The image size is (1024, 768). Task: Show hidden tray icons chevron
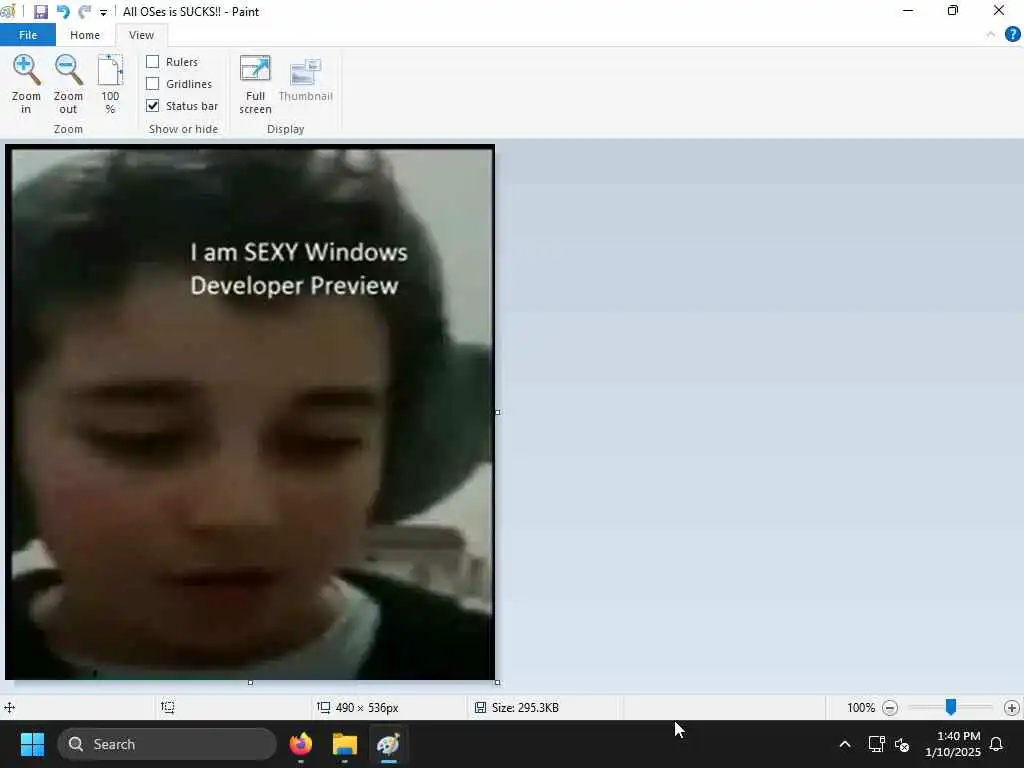click(x=844, y=744)
